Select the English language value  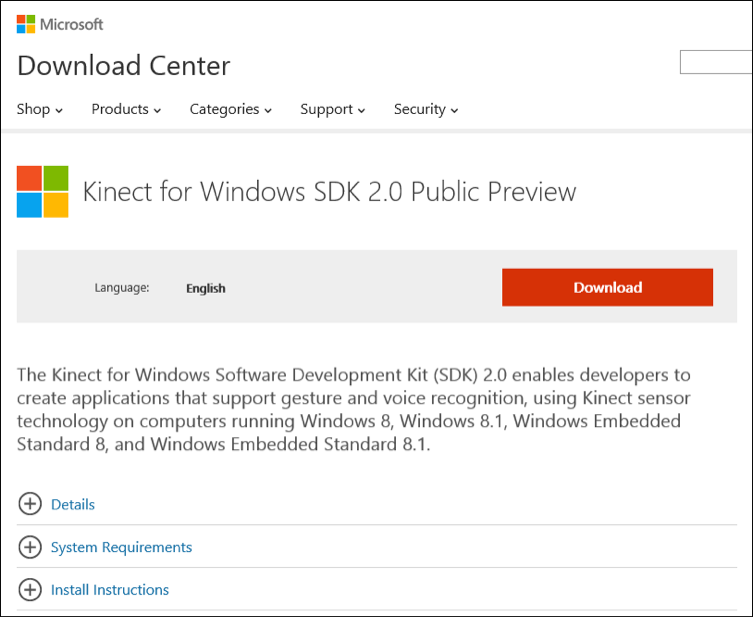tap(206, 288)
